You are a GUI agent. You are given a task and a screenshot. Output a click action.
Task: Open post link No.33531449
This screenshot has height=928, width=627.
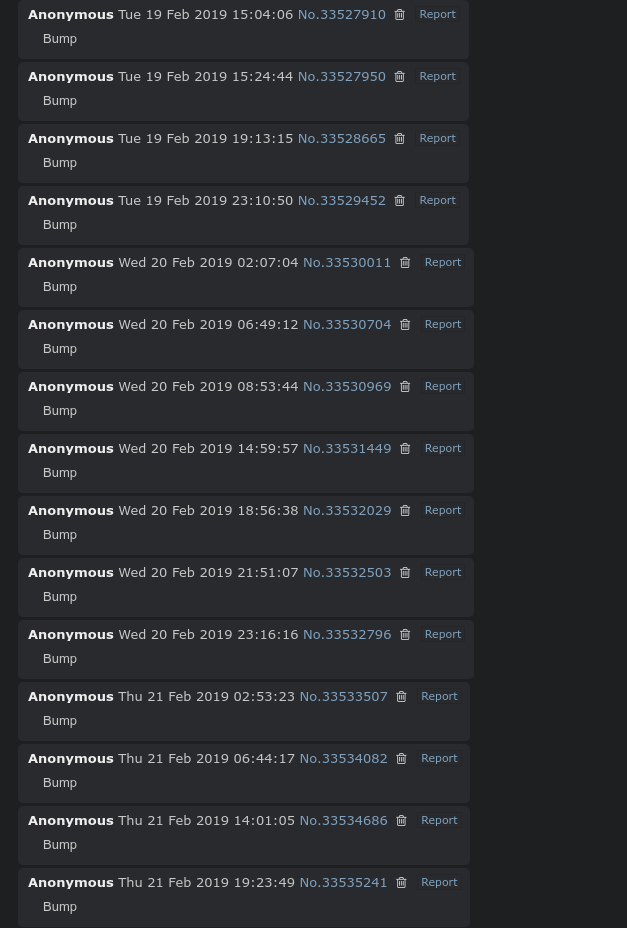(347, 449)
